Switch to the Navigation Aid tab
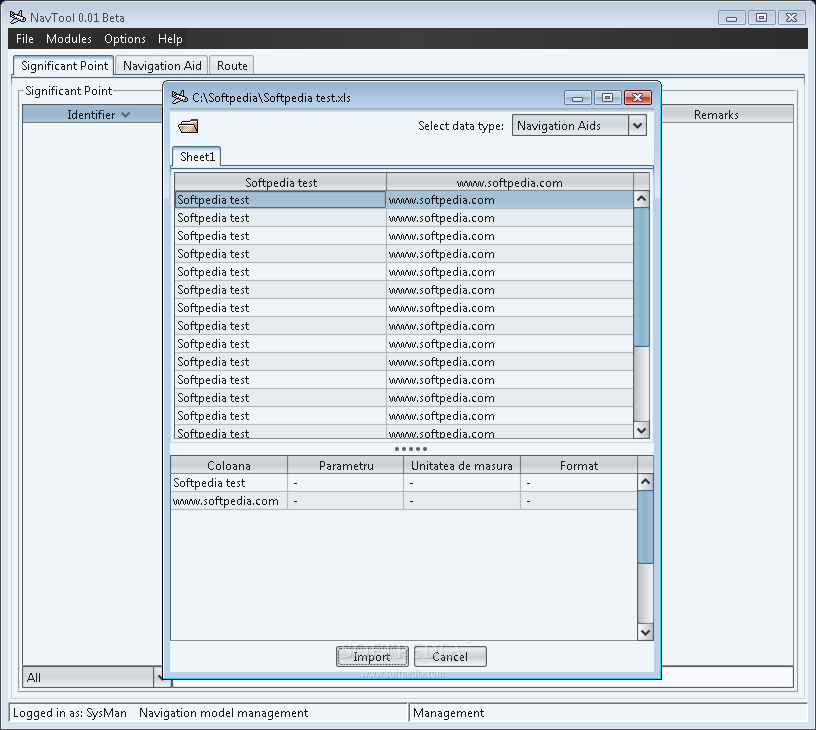Viewport: 816px width, 730px height. (x=162, y=66)
